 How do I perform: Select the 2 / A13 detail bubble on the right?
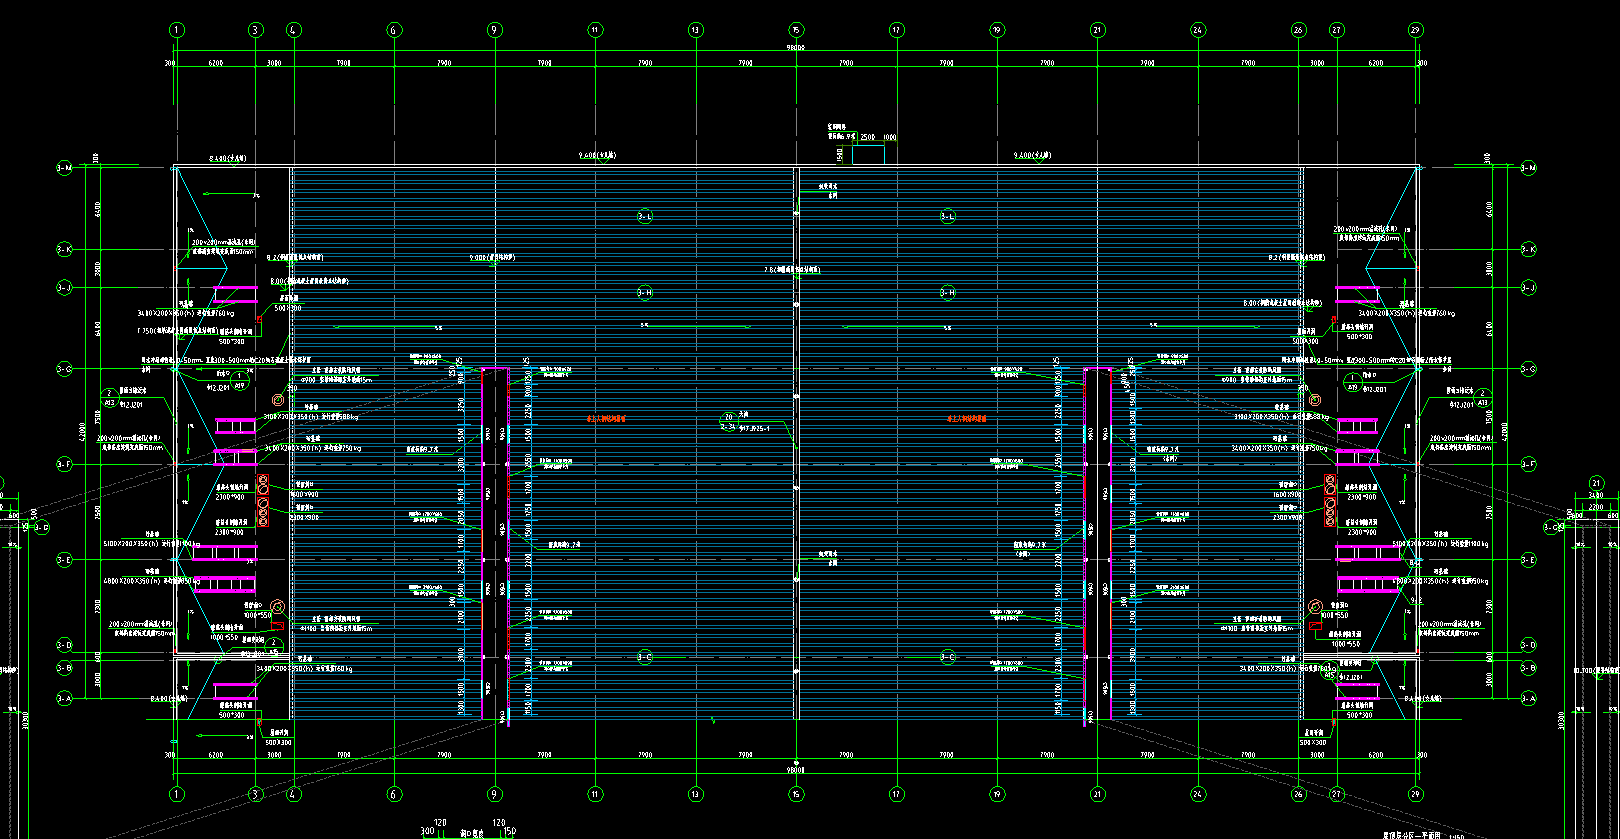point(1483,397)
